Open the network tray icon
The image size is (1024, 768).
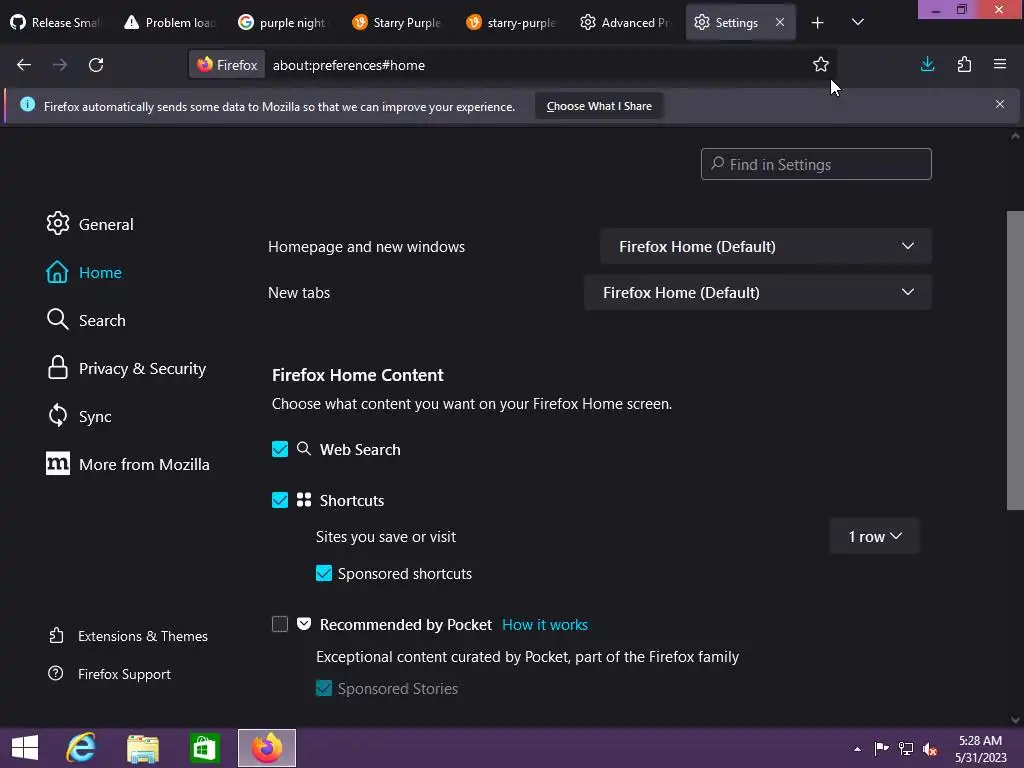point(906,748)
